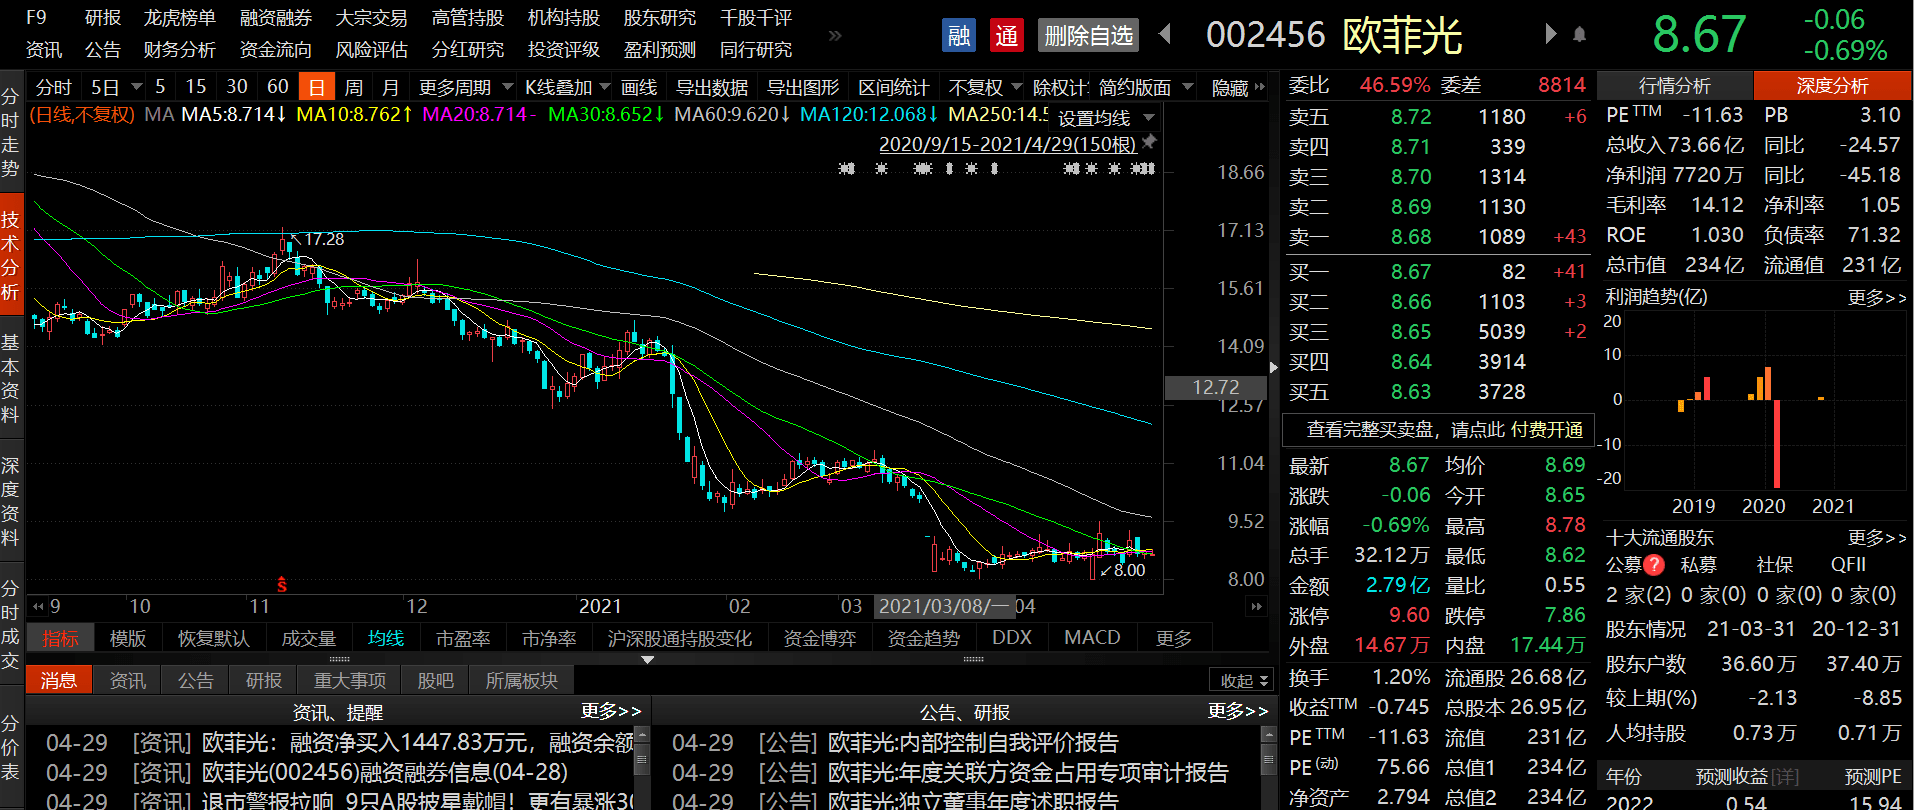The width and height of the screenshot is (1914, 810).
Task: Open 十大流通股东 更多>> link
Action: [x=1877, y=537]
